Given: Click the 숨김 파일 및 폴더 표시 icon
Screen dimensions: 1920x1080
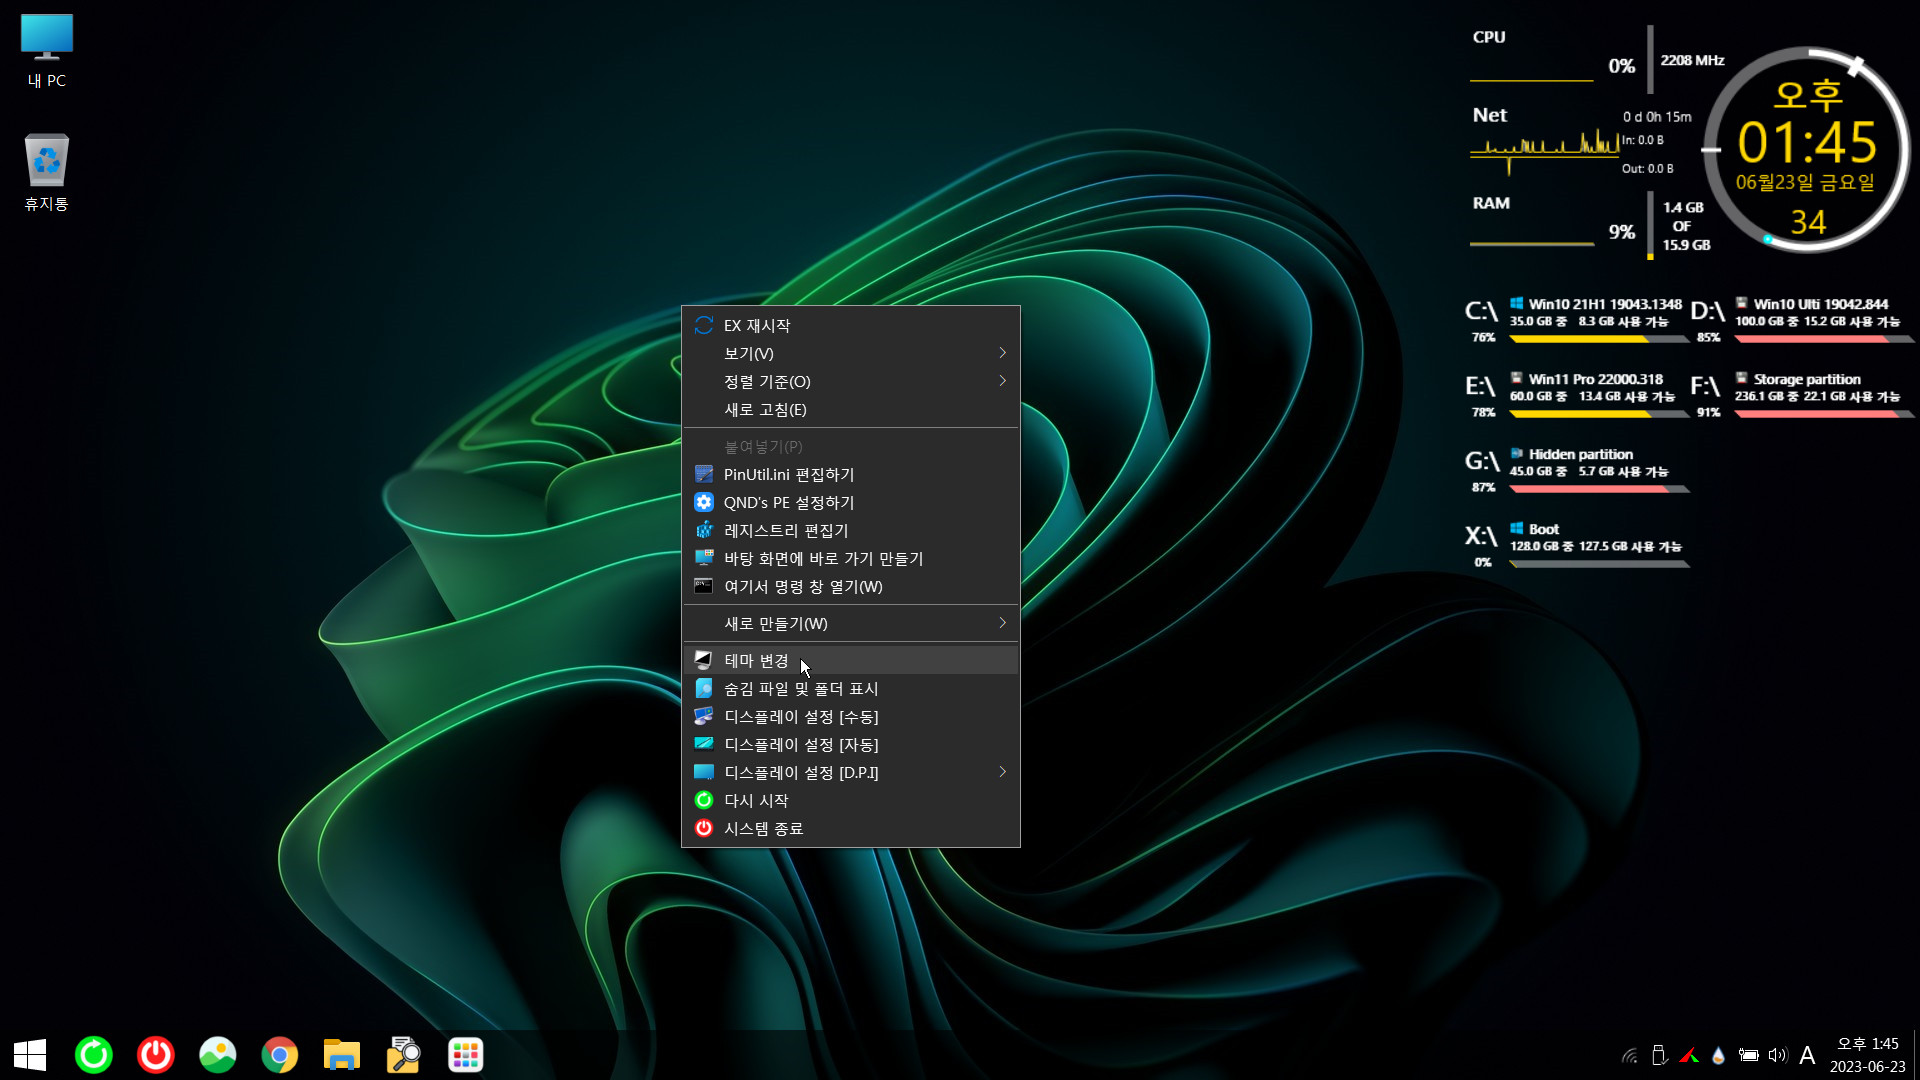Looking at the screenshot, I should (704, 688).
